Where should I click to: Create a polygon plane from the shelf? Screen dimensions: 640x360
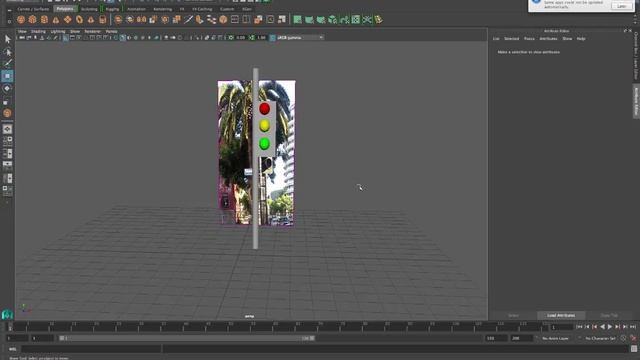coord(67,20)
